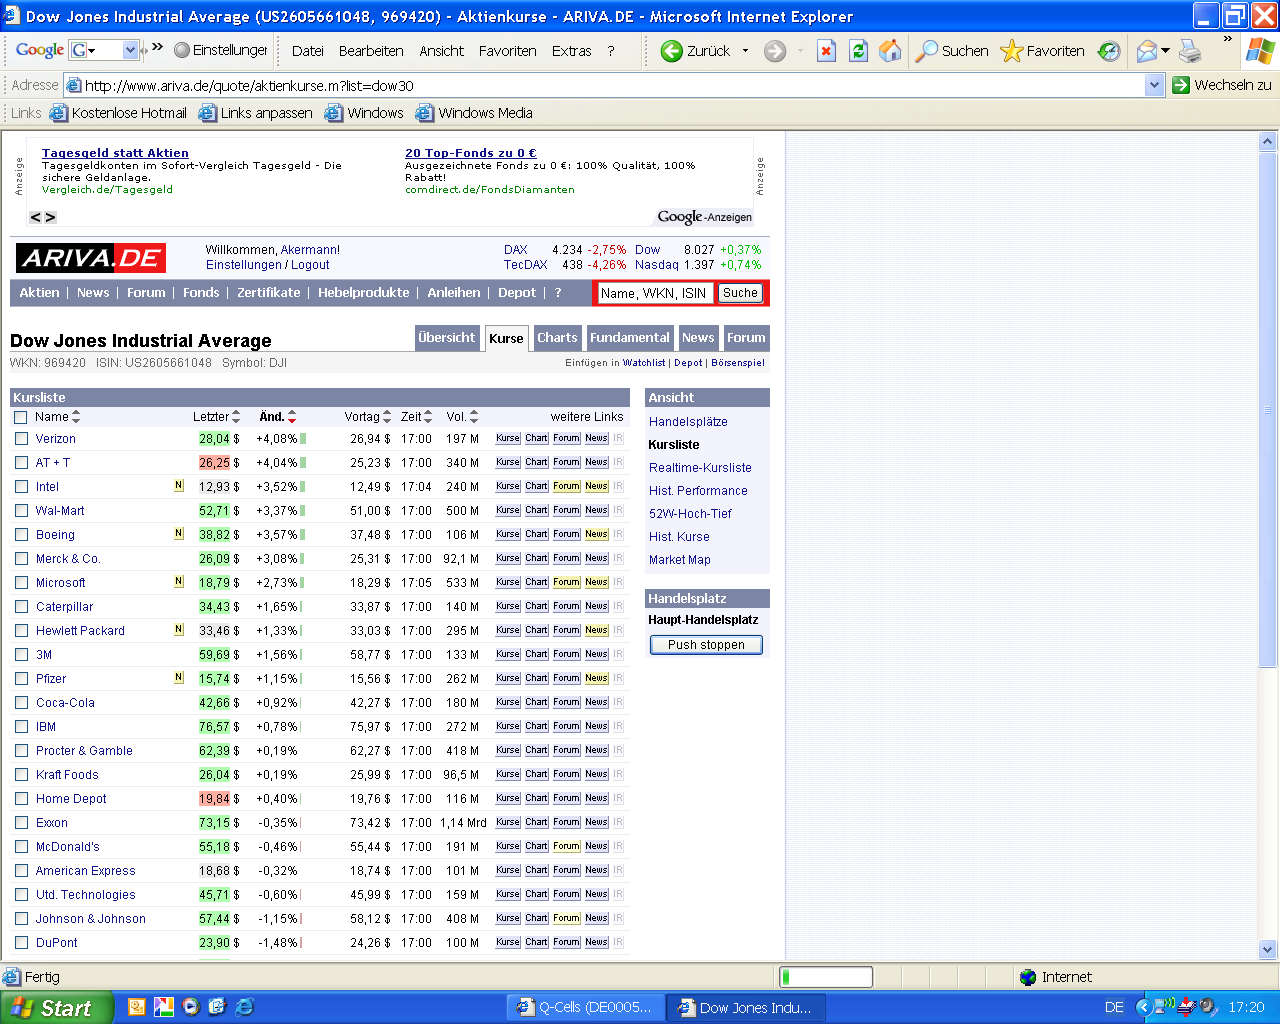
Task: Tick the DuPont checkbox
Action: (21, 943)
